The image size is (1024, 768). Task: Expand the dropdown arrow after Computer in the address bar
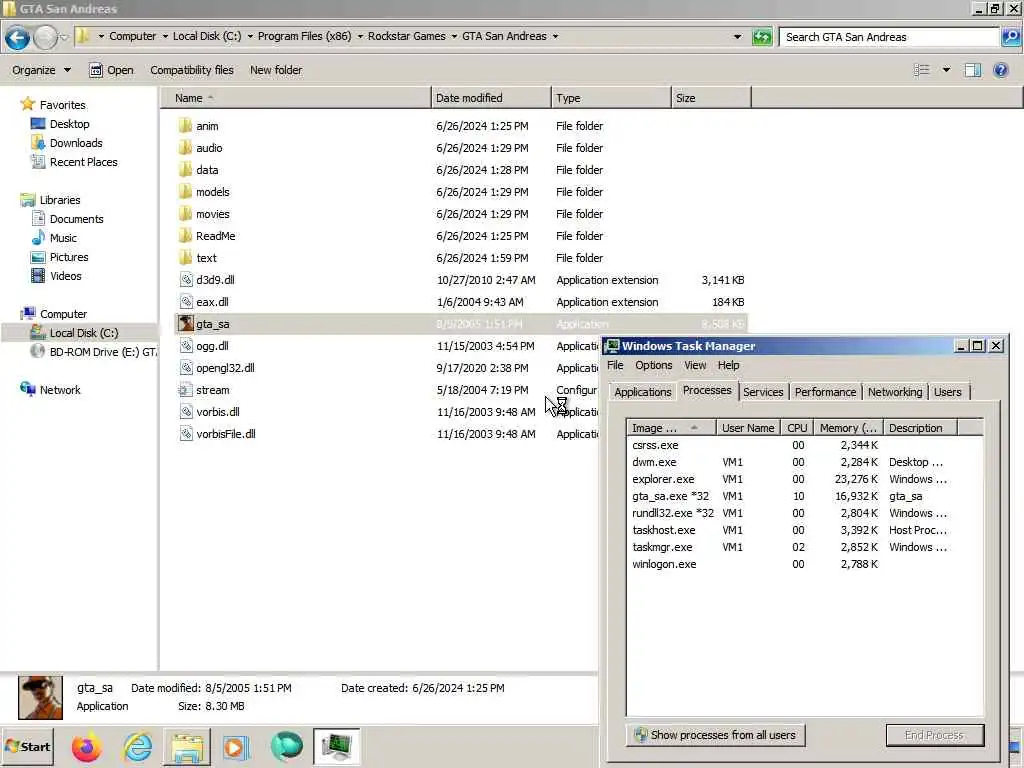(165, 37)
